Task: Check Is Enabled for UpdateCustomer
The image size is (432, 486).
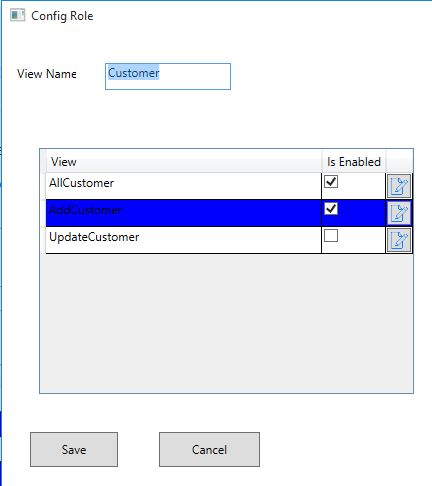Action: (331, 236)
